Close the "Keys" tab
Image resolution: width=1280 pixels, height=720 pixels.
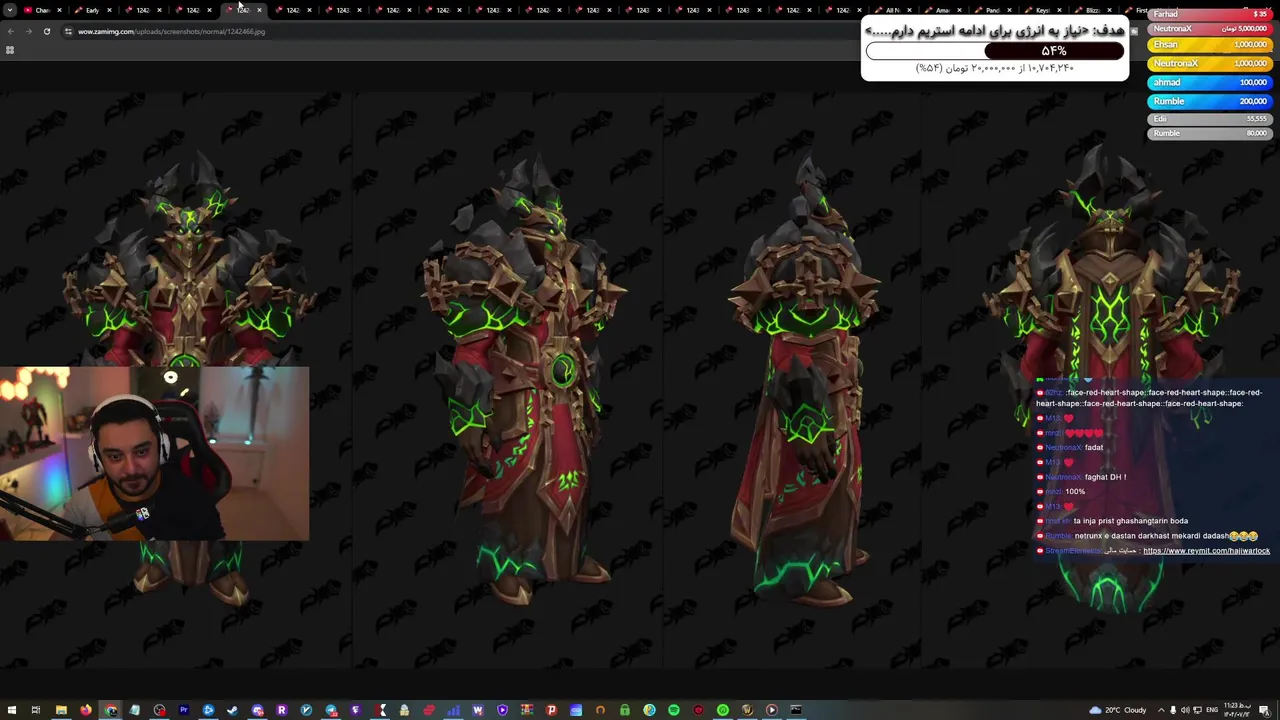pos(1060,10)
